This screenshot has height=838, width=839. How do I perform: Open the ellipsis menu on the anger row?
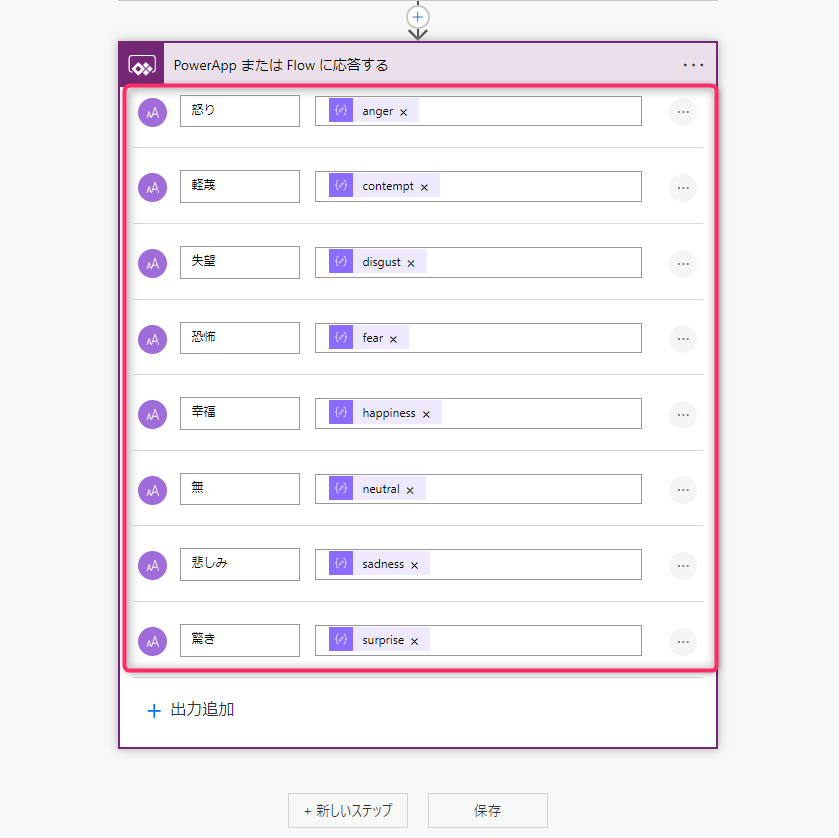pos(682,112)
